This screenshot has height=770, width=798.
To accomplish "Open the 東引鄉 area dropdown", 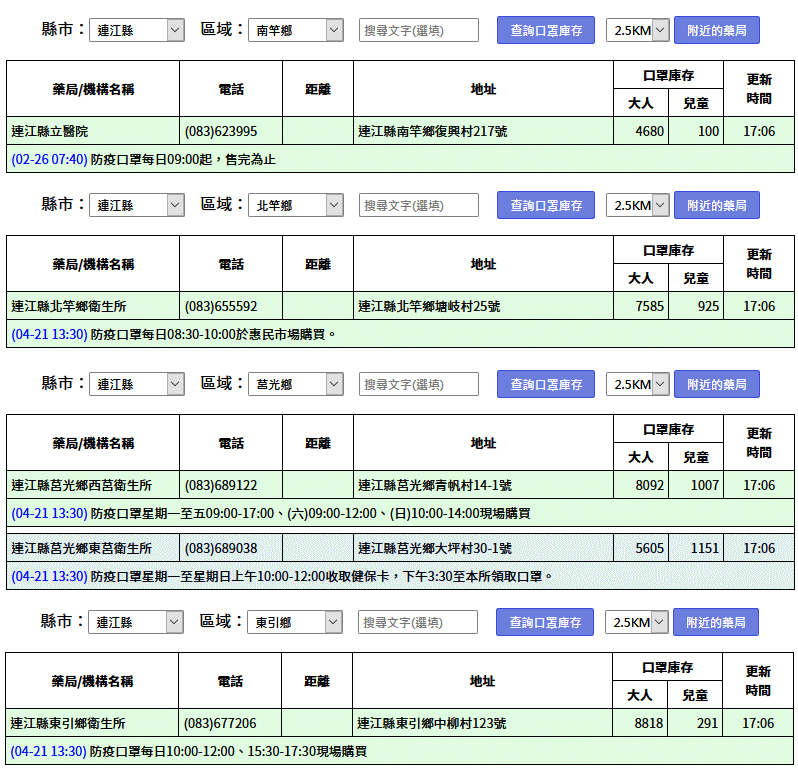I will pyautogui.click(x=295, y=622).
